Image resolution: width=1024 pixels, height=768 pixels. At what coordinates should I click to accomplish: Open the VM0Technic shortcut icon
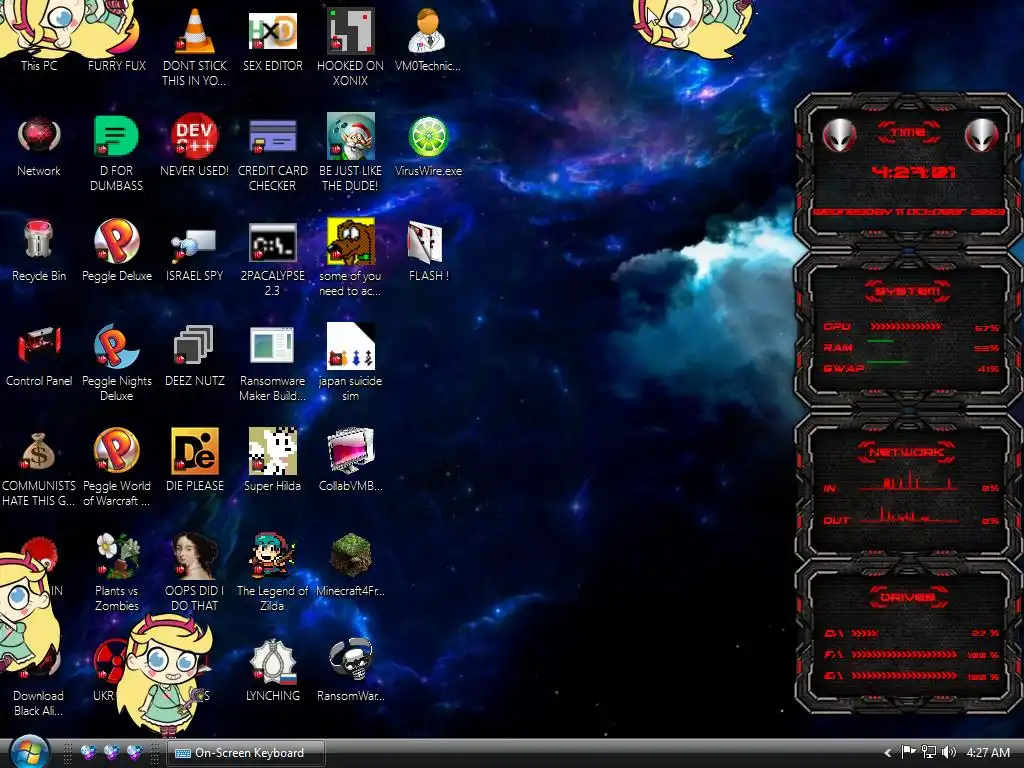coord(427,31)
